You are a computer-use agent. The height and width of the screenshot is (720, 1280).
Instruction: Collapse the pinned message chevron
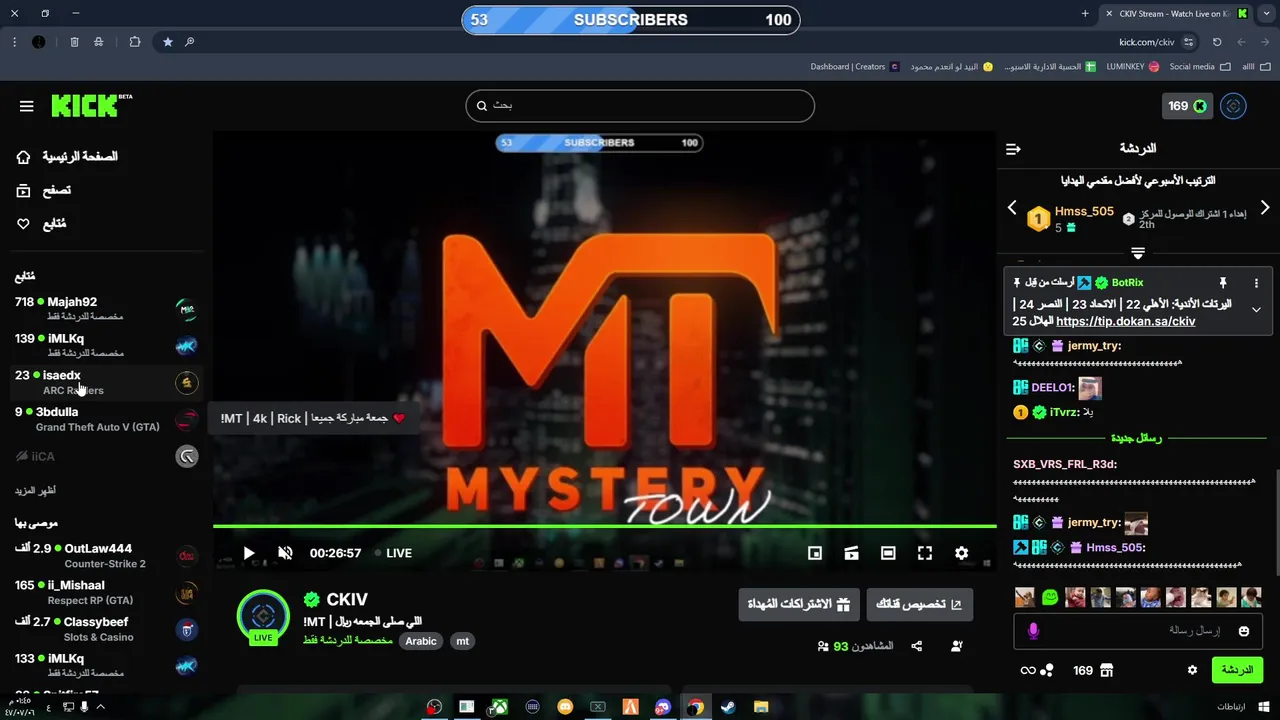1256,310
